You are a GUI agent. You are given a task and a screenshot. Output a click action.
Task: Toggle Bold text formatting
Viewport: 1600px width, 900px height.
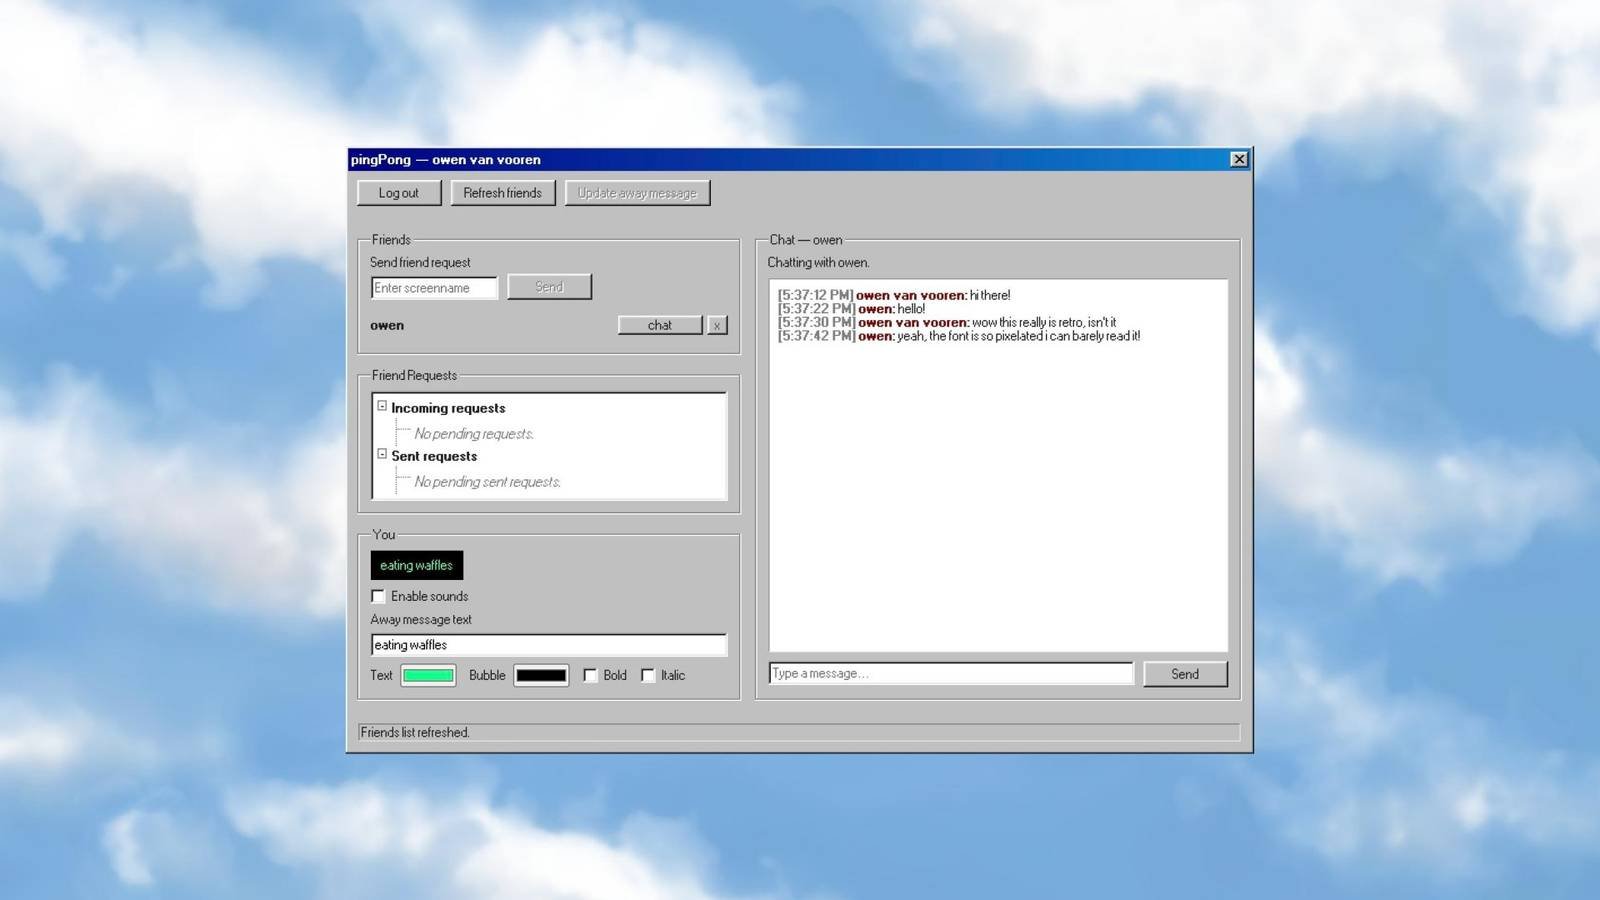[x=590, y=675]
